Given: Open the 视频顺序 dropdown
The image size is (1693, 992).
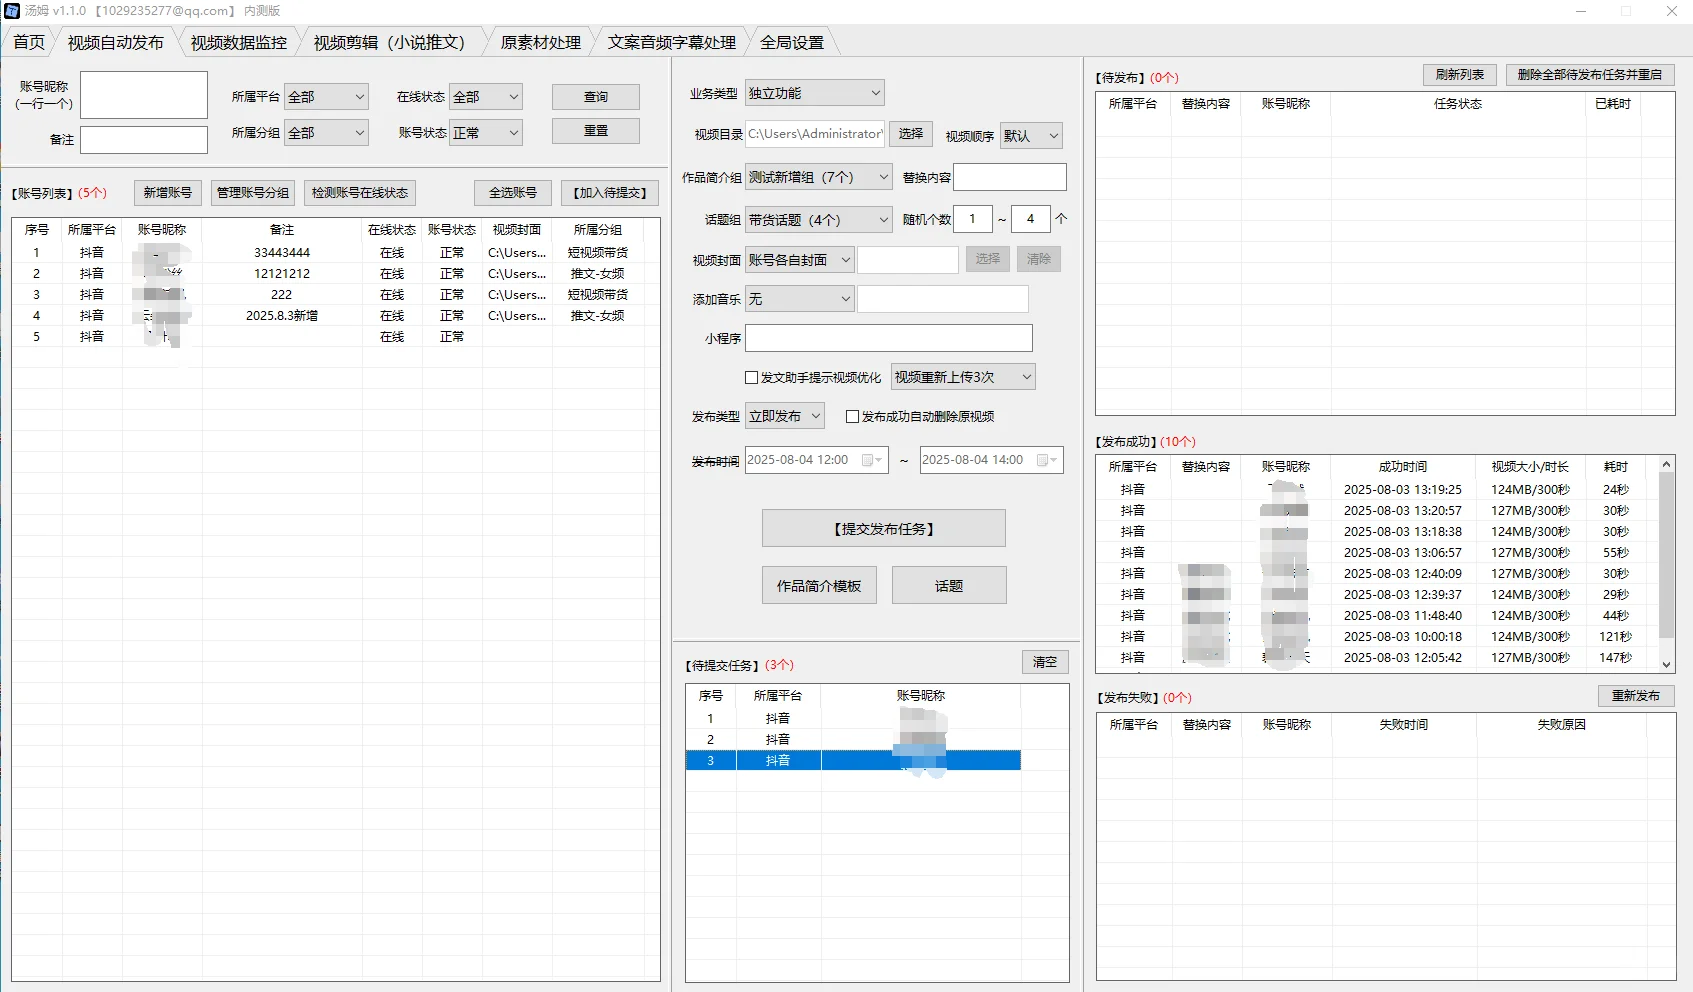Looking at the screenshot, I should pyautogui.click(x=1031, y=136).
